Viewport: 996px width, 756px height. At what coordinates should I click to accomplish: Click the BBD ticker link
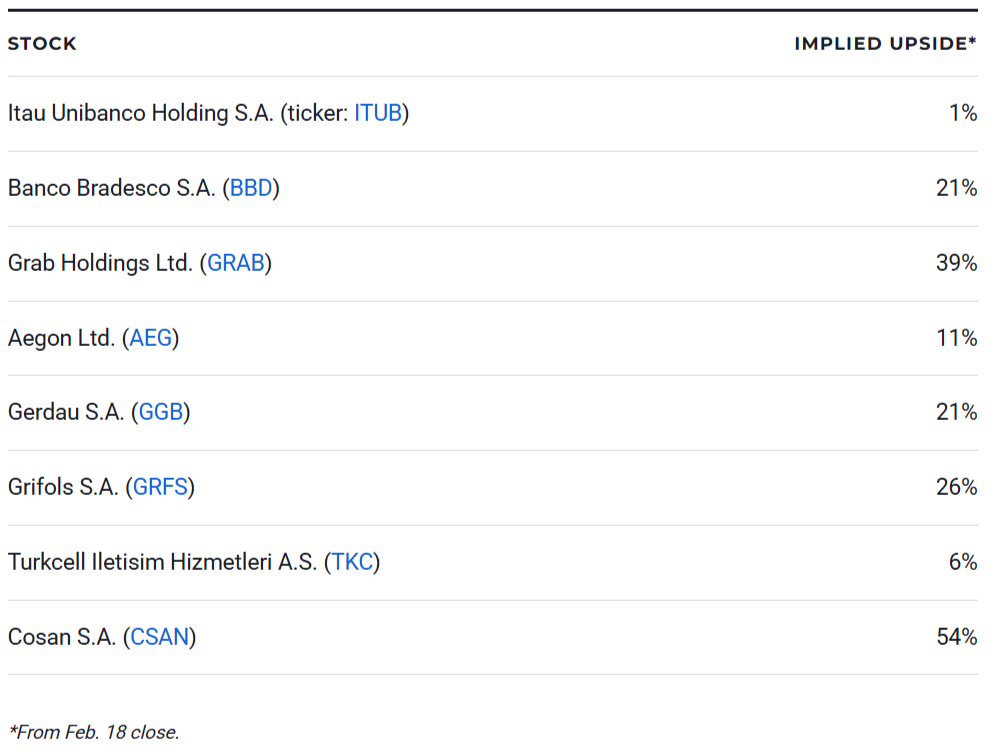[251, 188]
